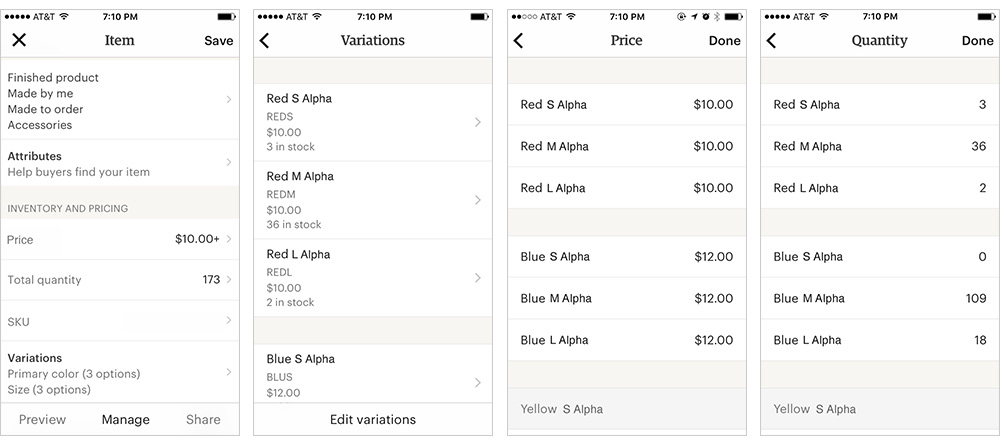The width and height of the screenshot is (1000, 446).
Task: Open the Finished product details chevron
Action: coord(228,100)
